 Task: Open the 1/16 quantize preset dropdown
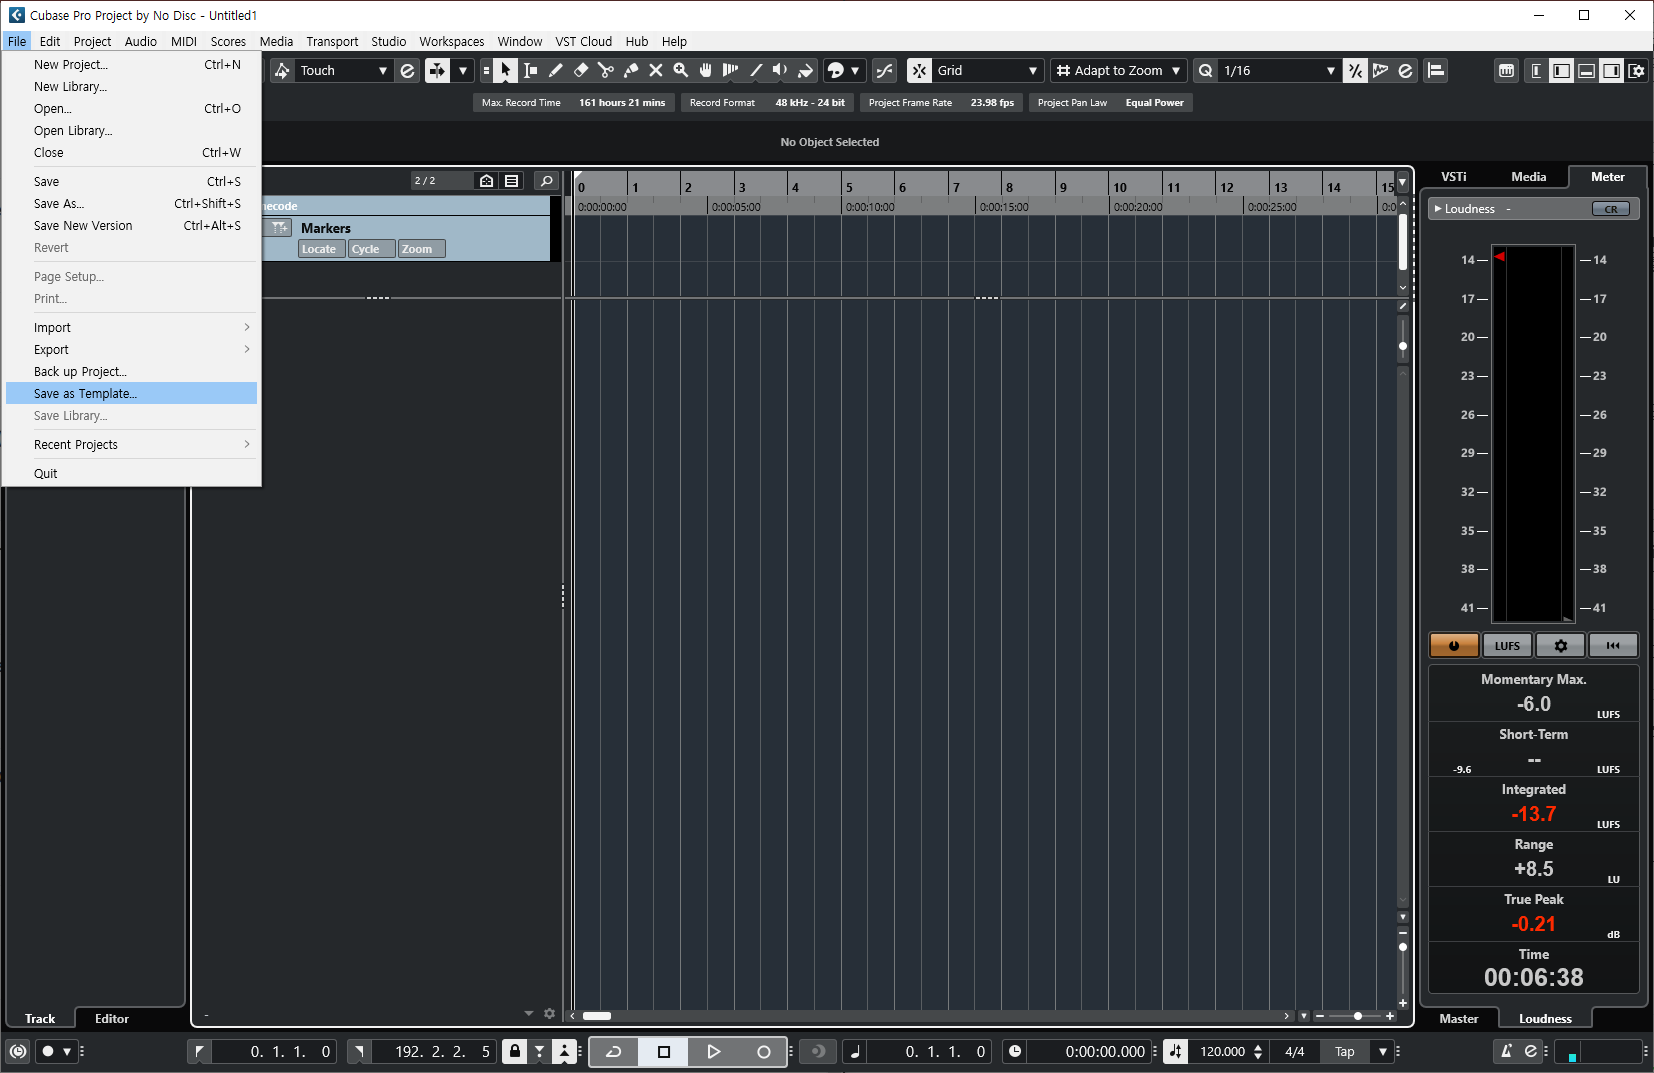tap(1278, 70)
